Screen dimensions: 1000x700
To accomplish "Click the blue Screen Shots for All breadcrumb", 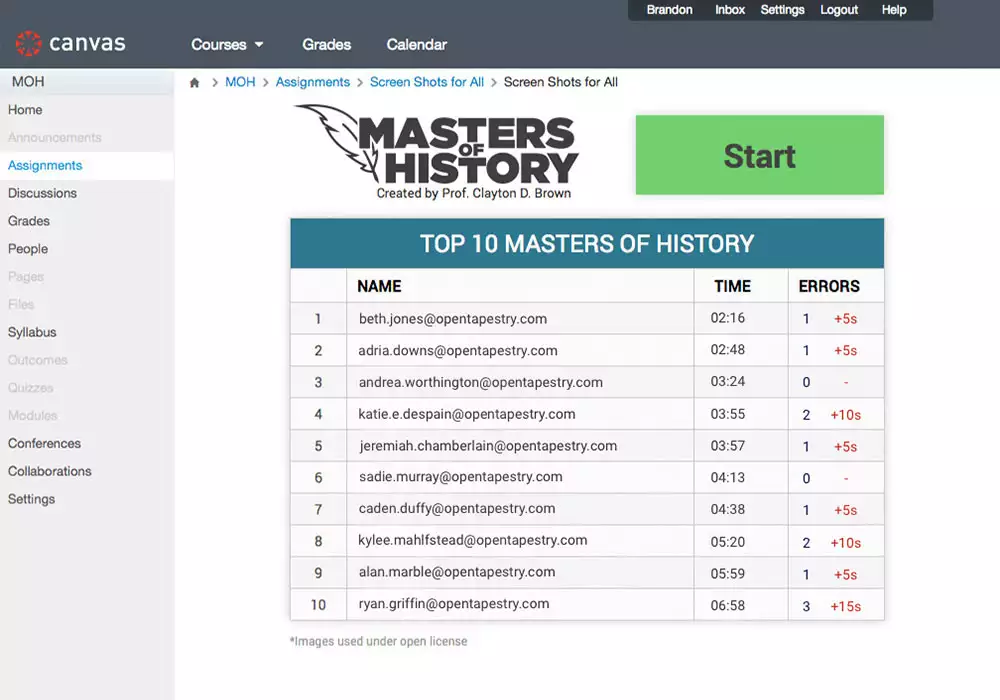I will click(427, 82).
